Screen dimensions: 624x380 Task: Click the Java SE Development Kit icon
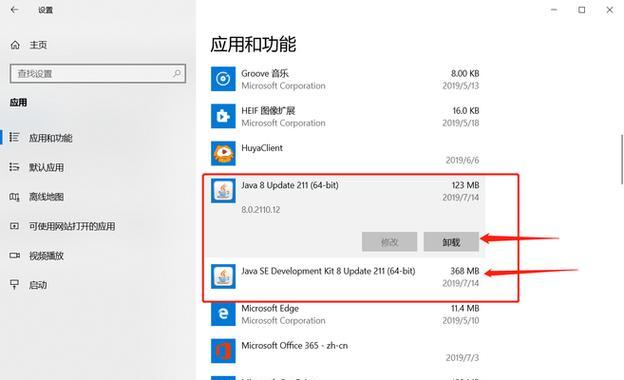point(223,276)
